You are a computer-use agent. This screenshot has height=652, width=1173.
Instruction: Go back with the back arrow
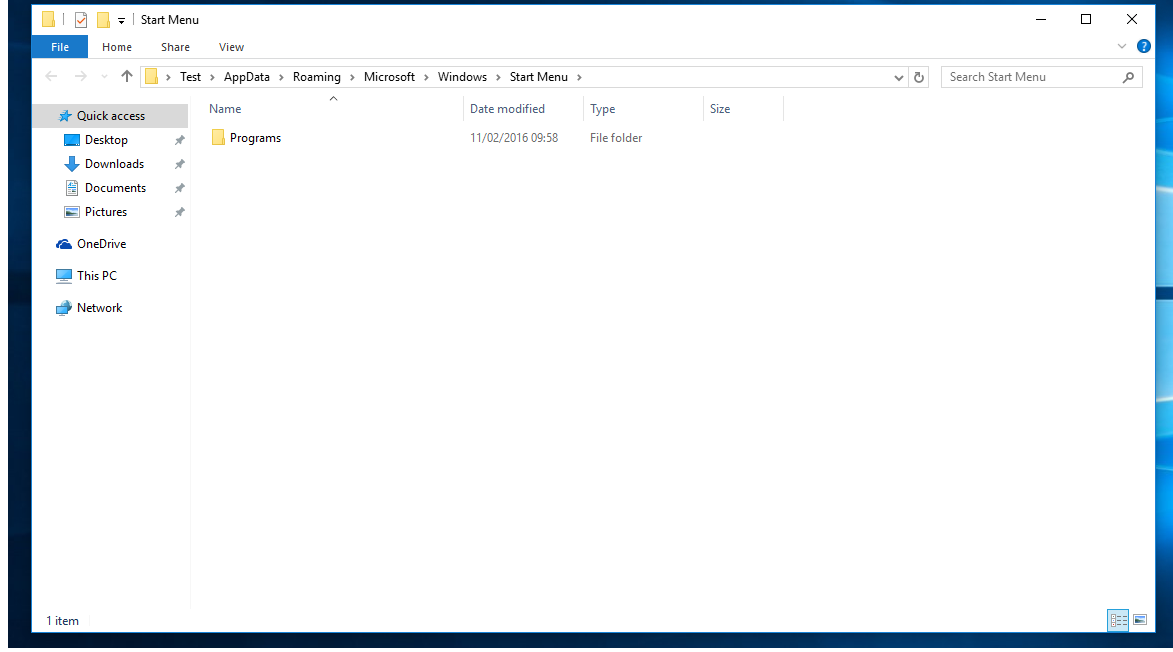coord(51,76)
